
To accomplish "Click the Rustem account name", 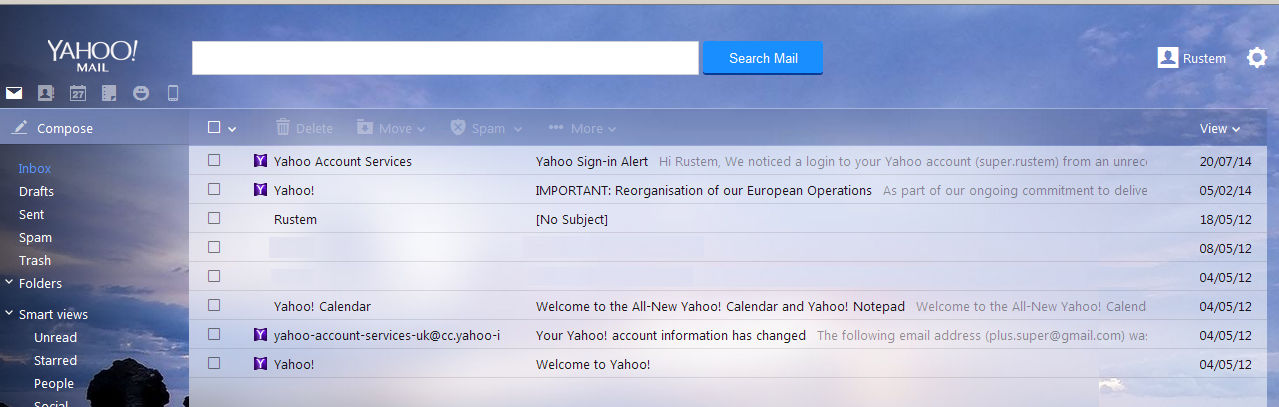I will click(x=1204, y=58).
